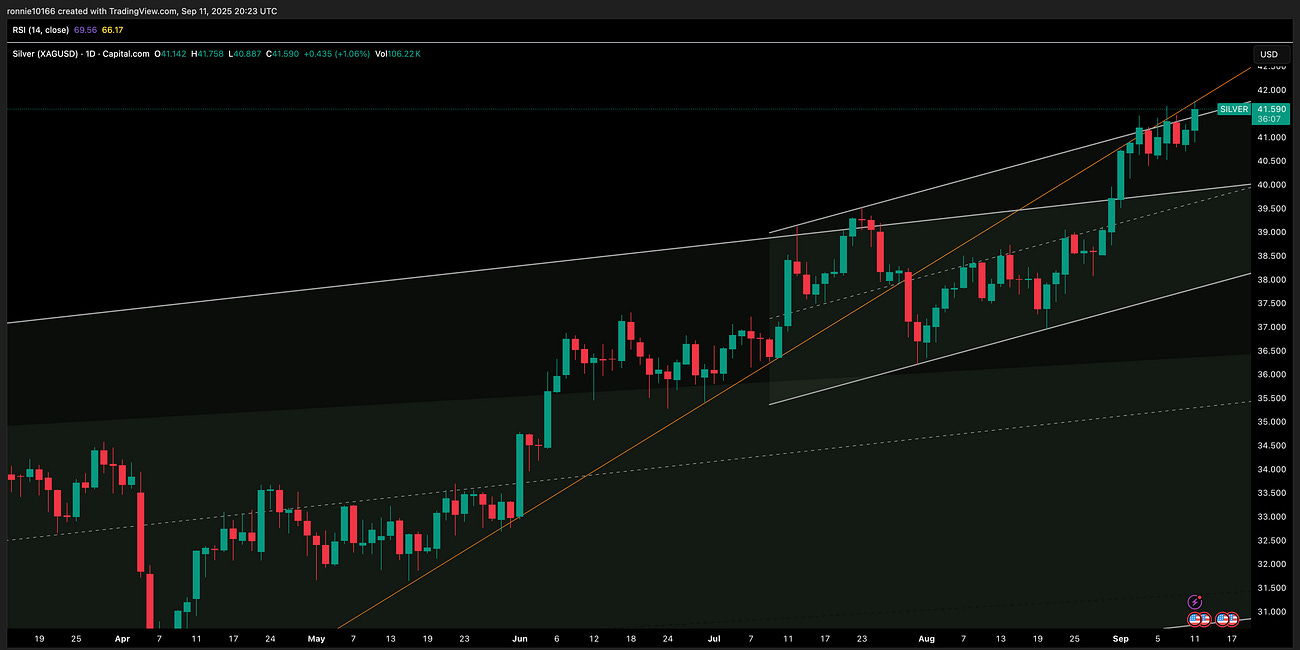Click the rightmost US flag calendar event icon

1232,619
